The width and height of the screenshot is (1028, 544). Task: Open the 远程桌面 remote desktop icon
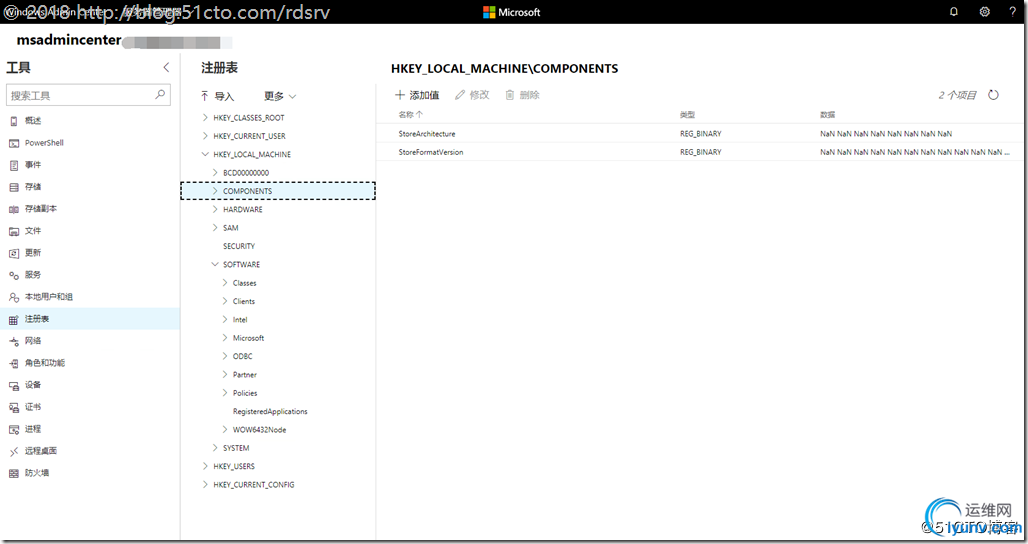click(x=14, y=451)
